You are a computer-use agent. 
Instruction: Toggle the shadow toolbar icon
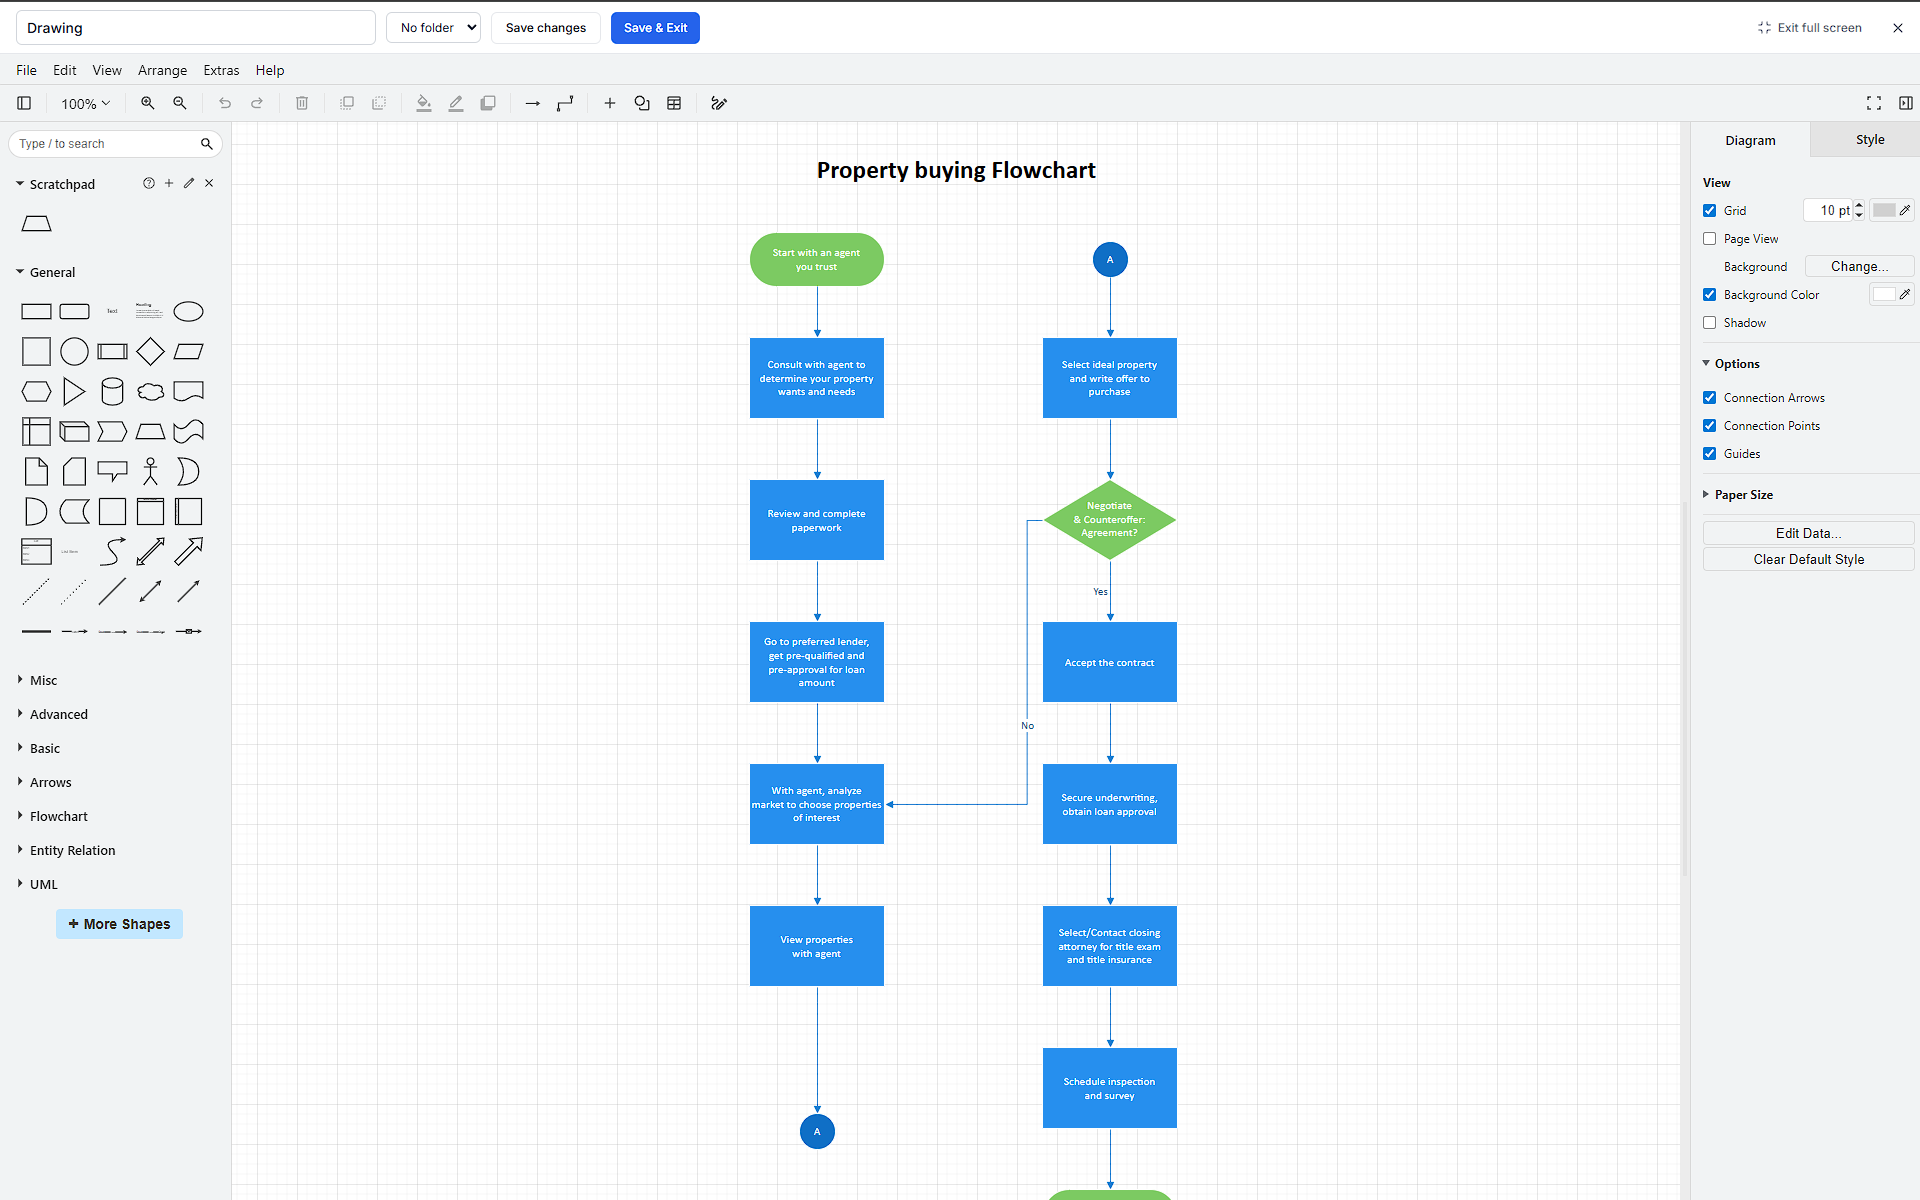[488, 103]
